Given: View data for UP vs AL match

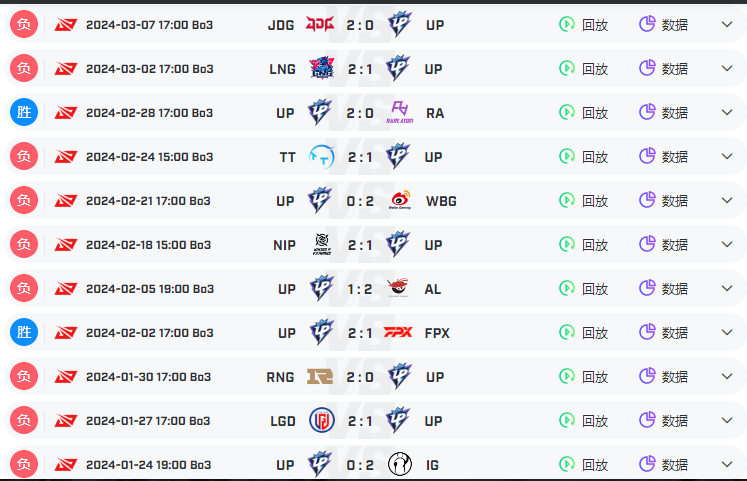Looking at the screenshot, I should pos(663,289).
